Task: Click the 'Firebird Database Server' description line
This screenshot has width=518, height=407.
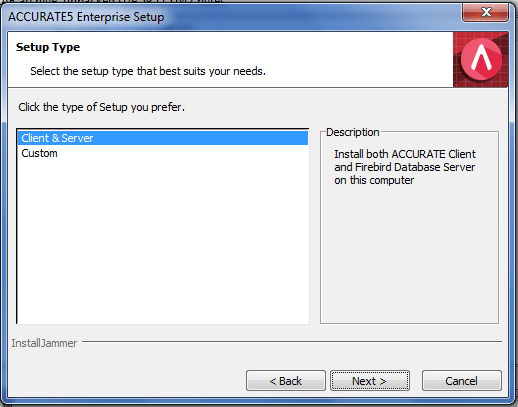Action: [x=415, y=167]
